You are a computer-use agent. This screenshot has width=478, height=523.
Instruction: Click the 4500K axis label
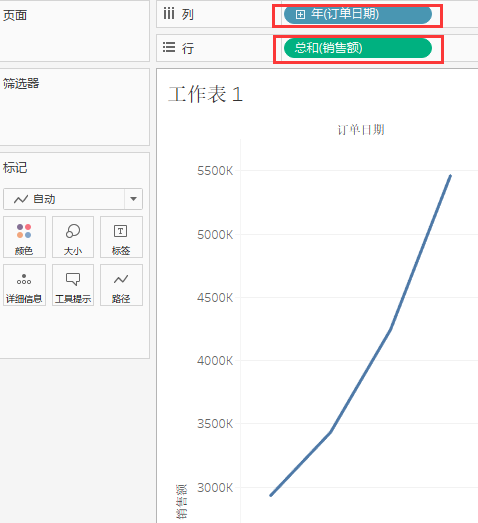click(x=215, y=298)
